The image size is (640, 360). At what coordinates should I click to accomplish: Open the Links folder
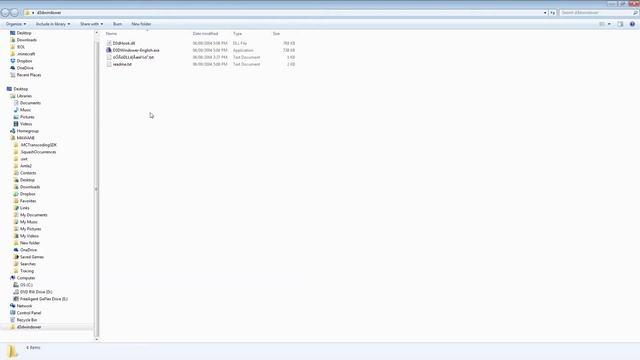[24, 208]
